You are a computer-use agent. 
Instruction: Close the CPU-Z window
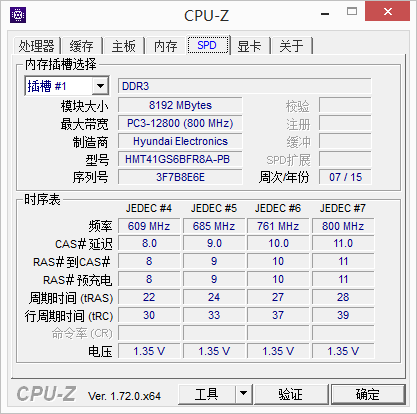(388, 12)
